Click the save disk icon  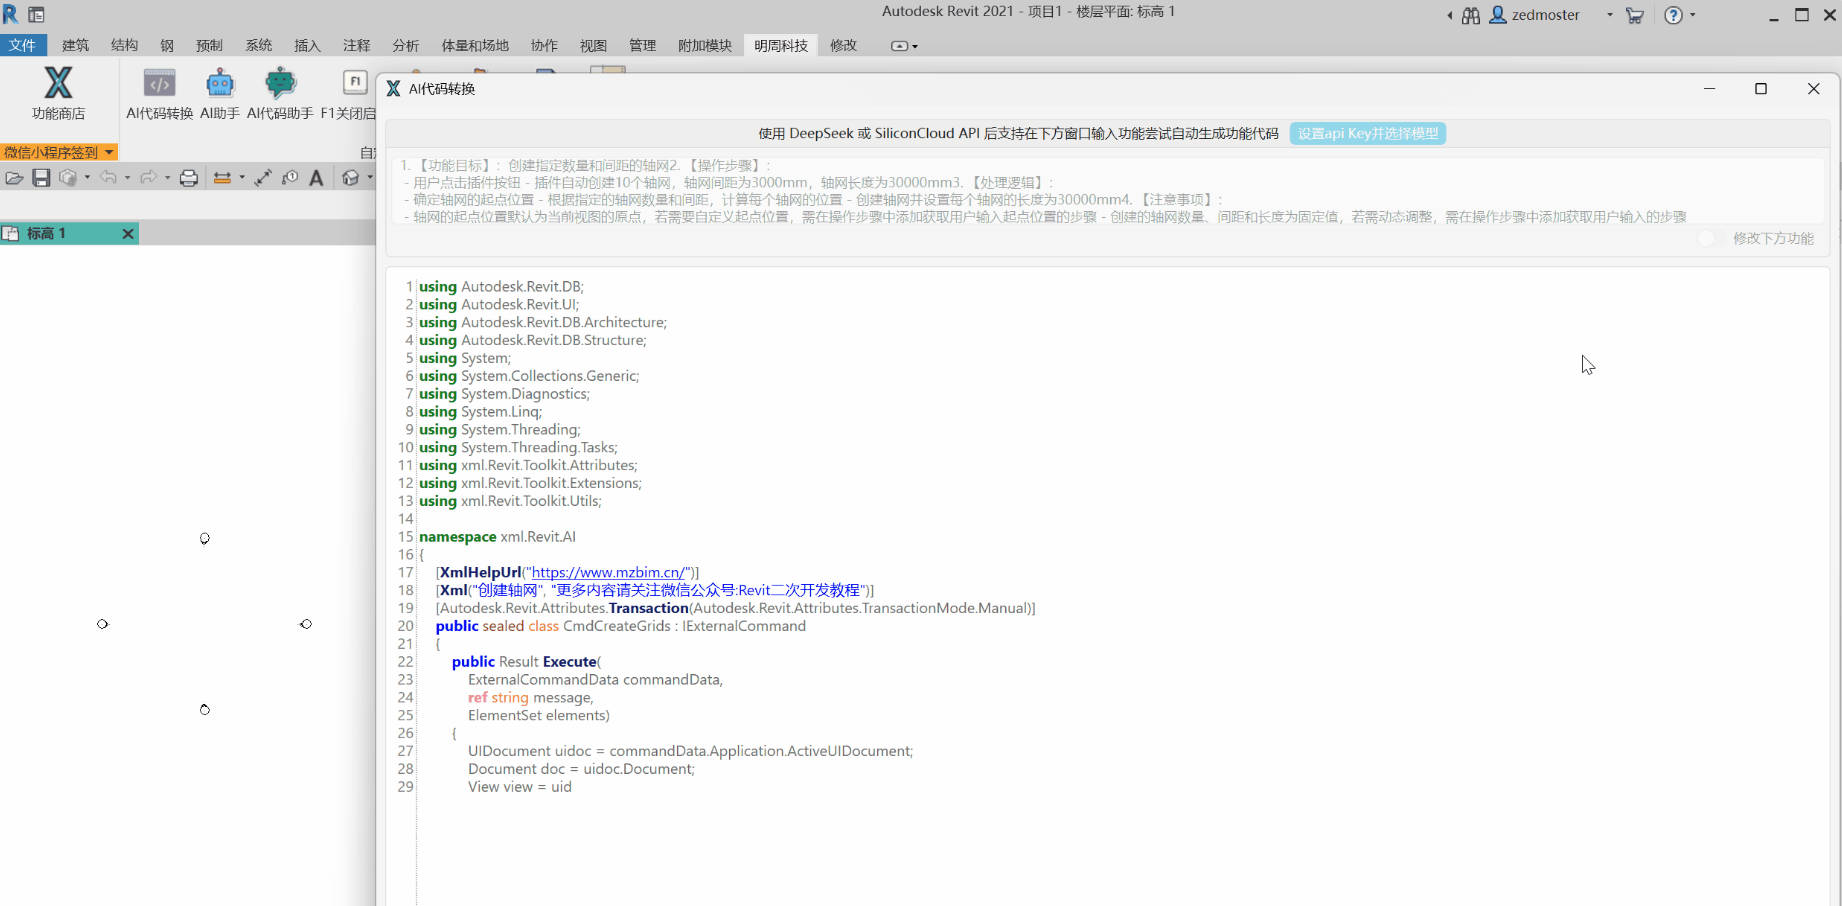[x=41, y=178]
